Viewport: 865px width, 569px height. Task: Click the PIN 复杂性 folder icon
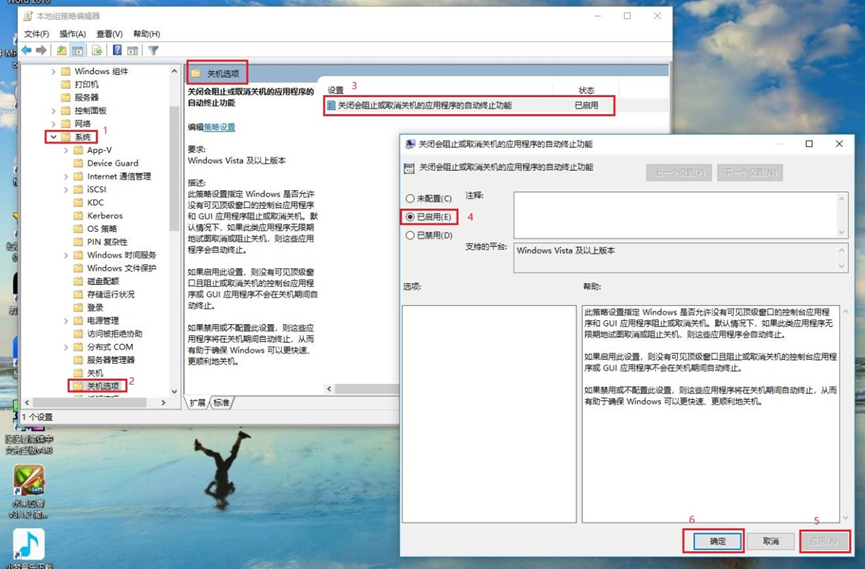(x=78, y=242)
